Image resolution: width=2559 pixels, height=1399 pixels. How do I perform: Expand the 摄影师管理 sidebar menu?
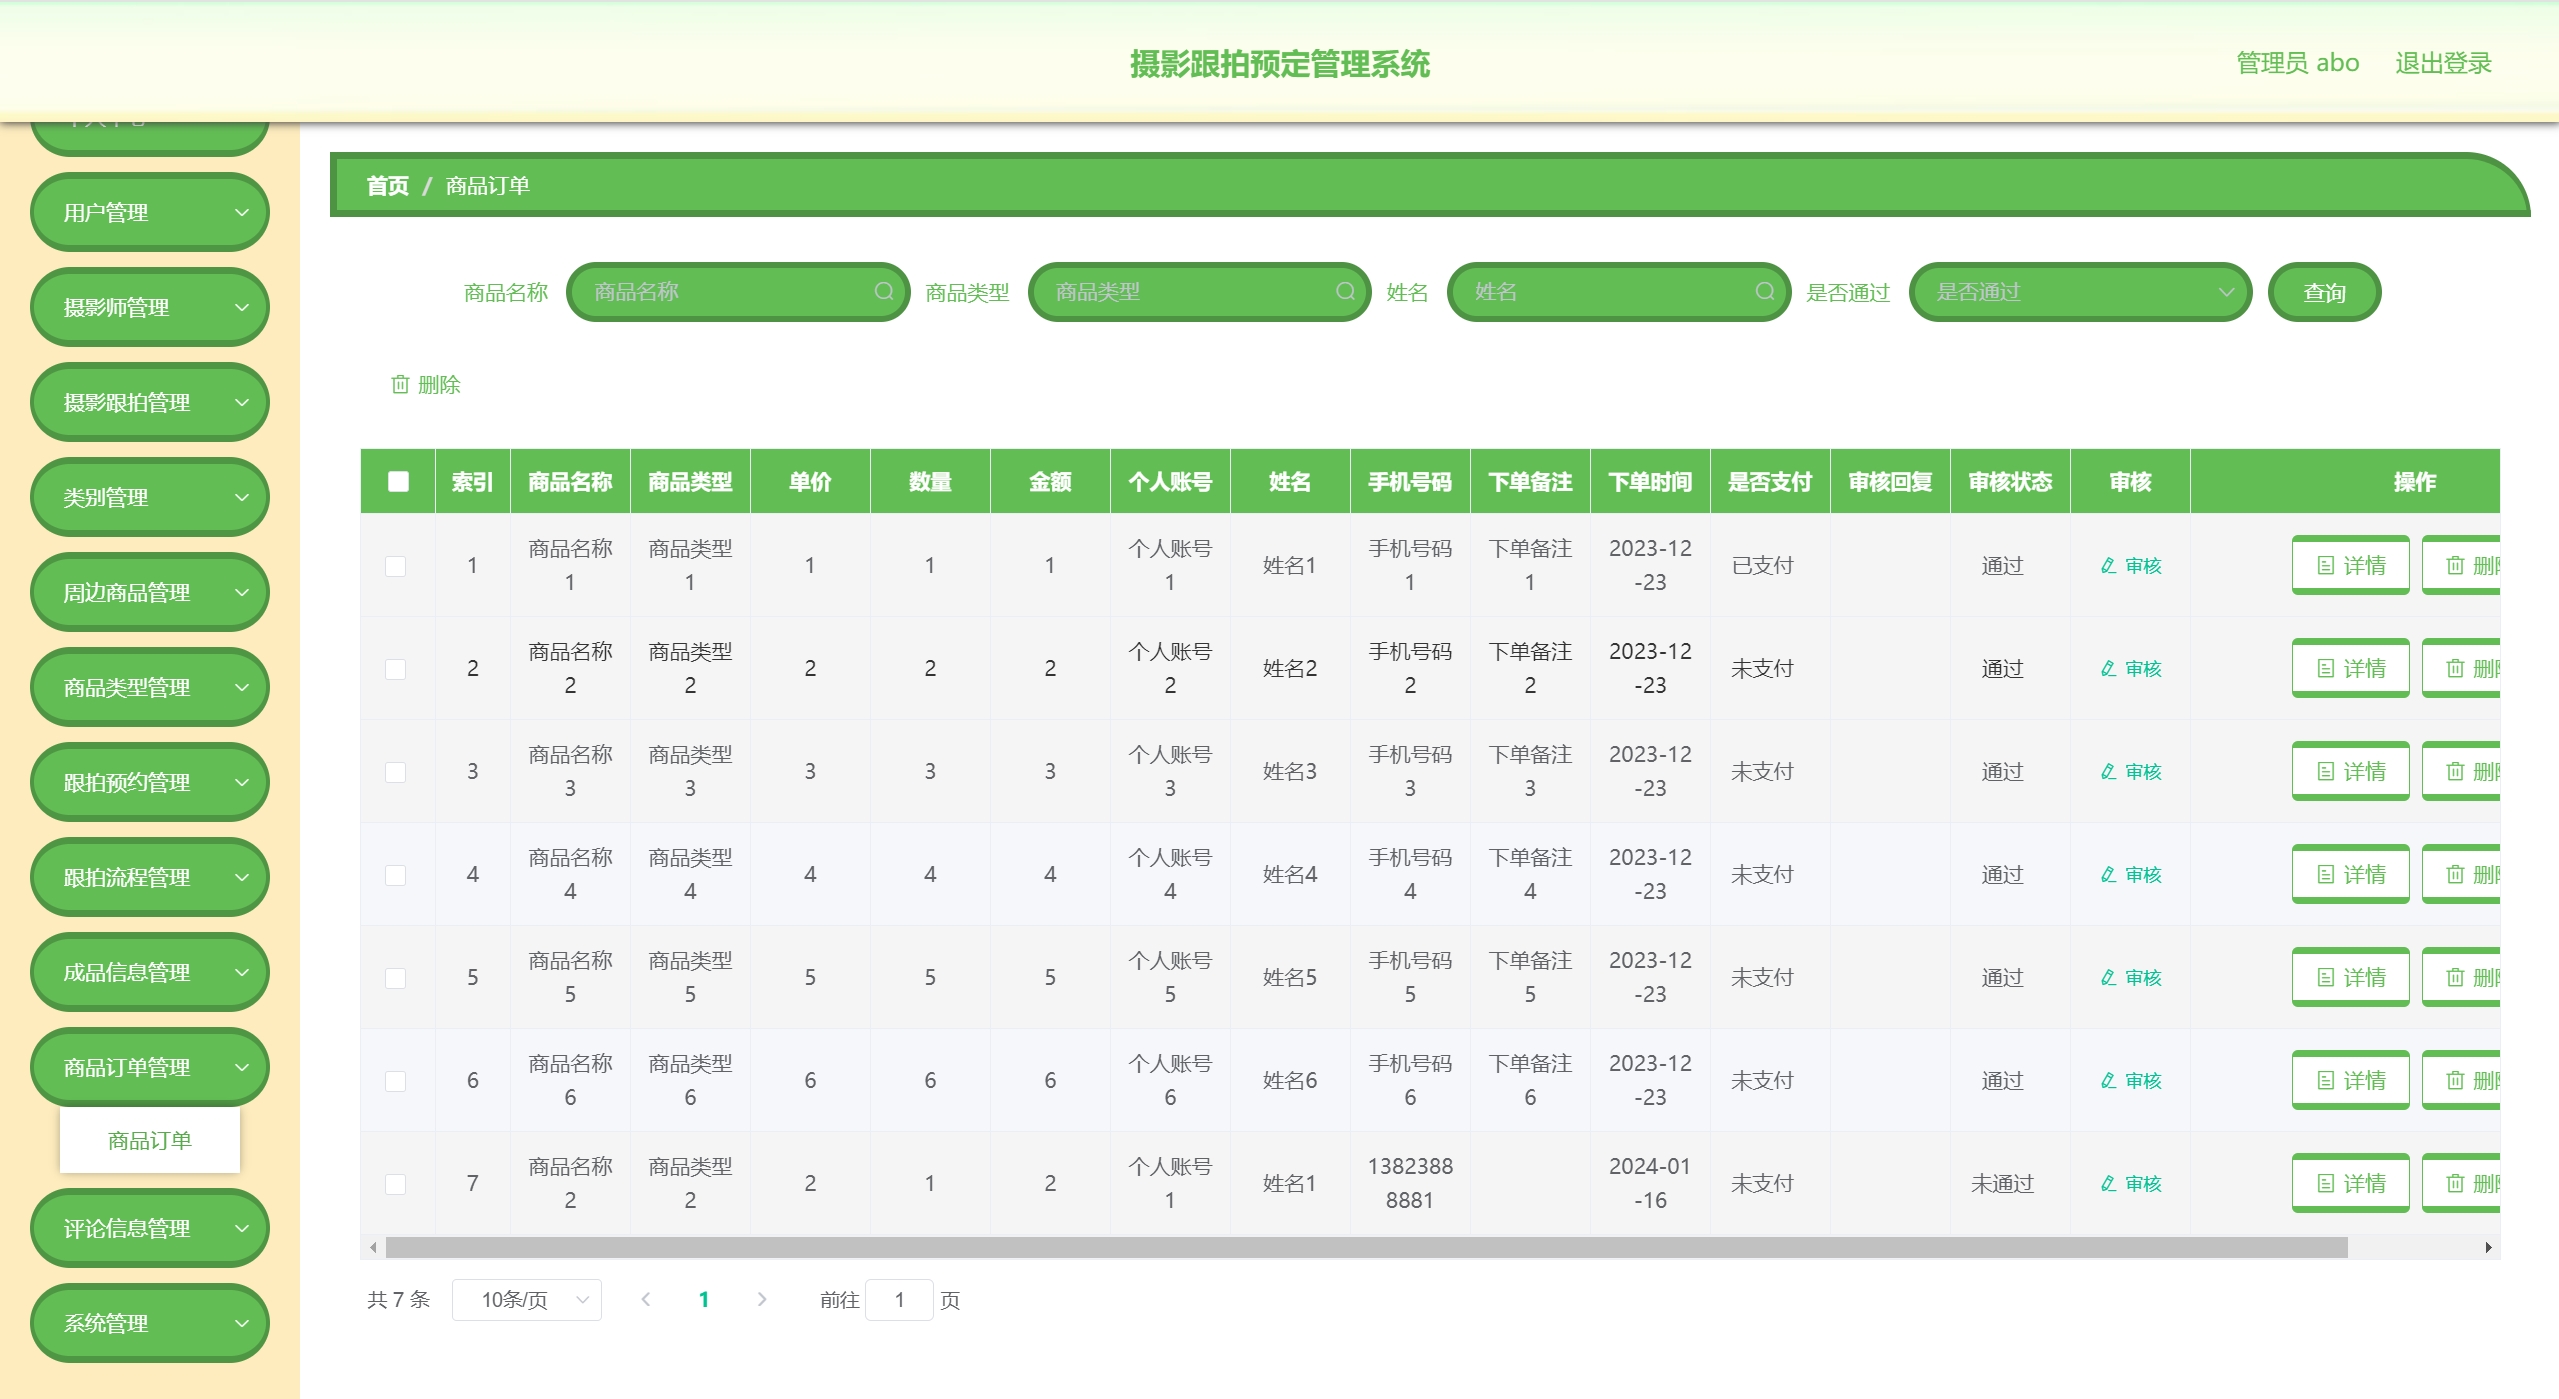coord(150,308)
